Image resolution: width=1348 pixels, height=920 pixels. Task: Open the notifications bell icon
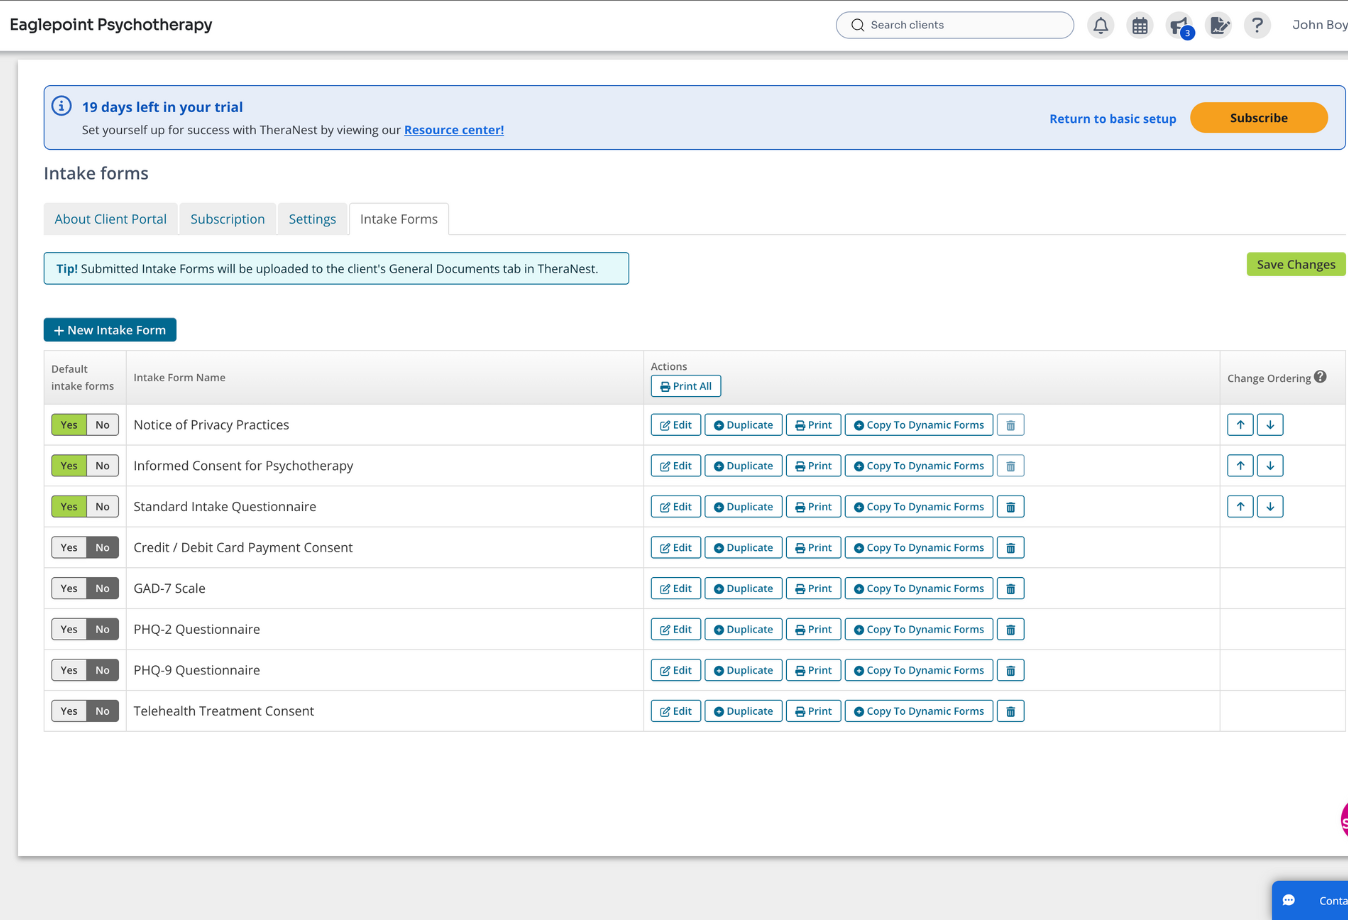tap(1100, 25)
